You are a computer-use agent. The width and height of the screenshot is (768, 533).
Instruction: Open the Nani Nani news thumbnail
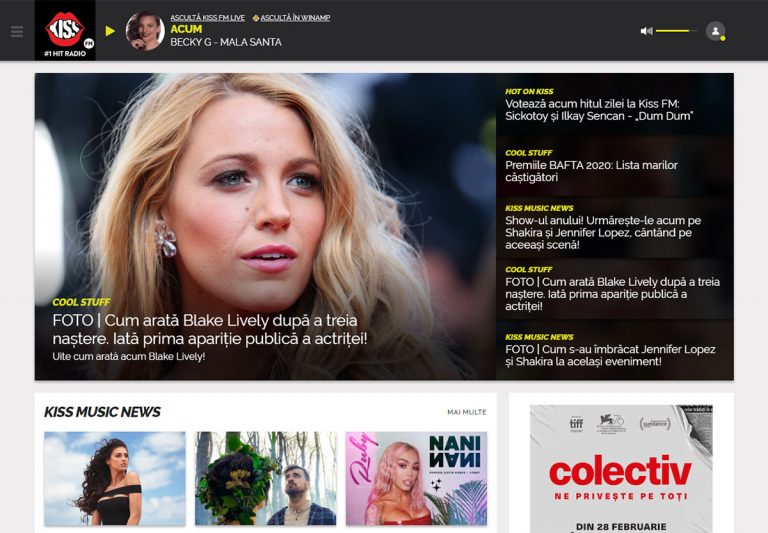416,478
